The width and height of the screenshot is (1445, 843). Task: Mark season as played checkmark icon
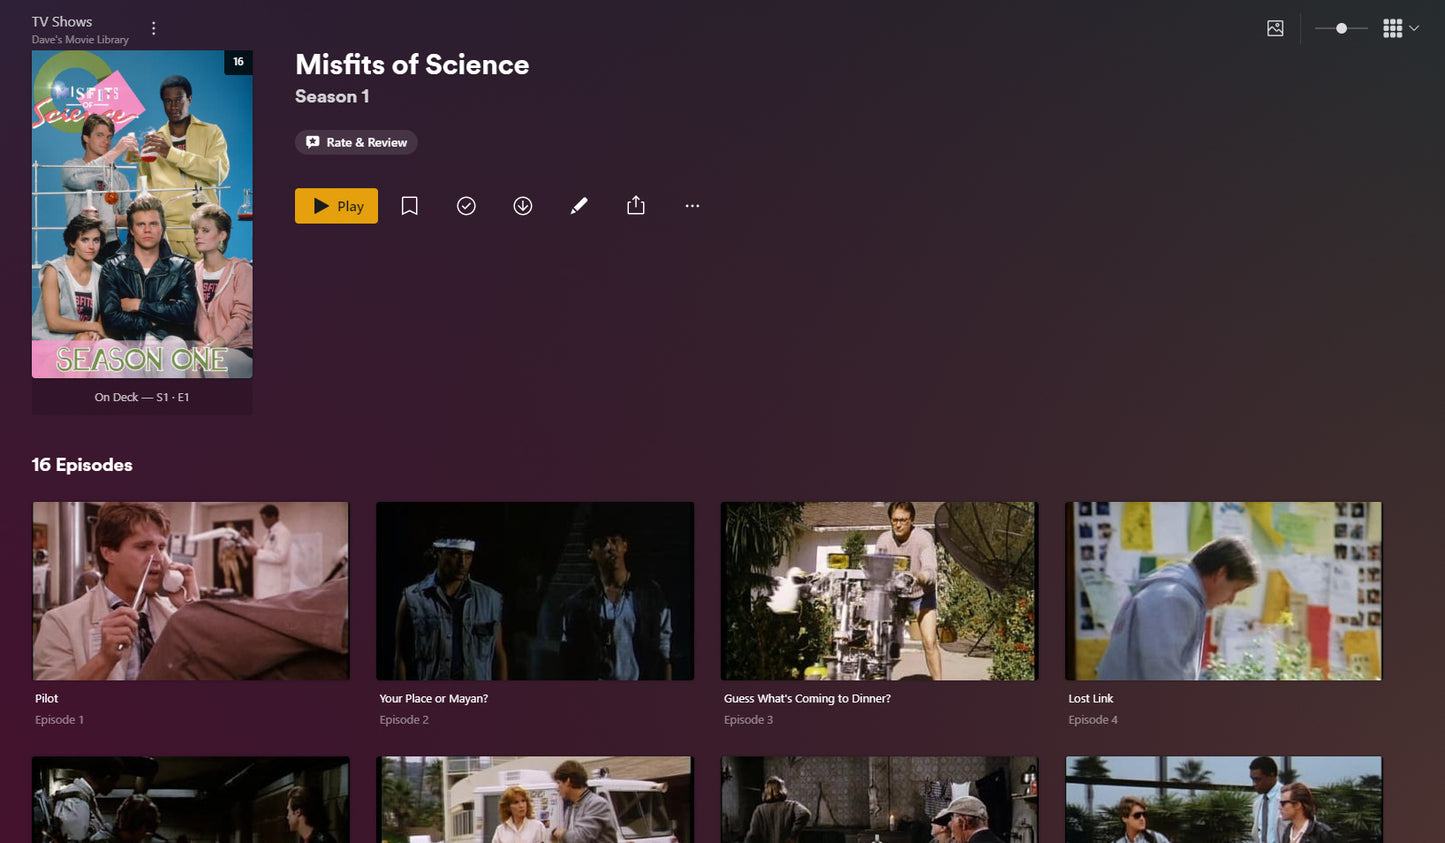pyautogui.click(x=466, y=206)
